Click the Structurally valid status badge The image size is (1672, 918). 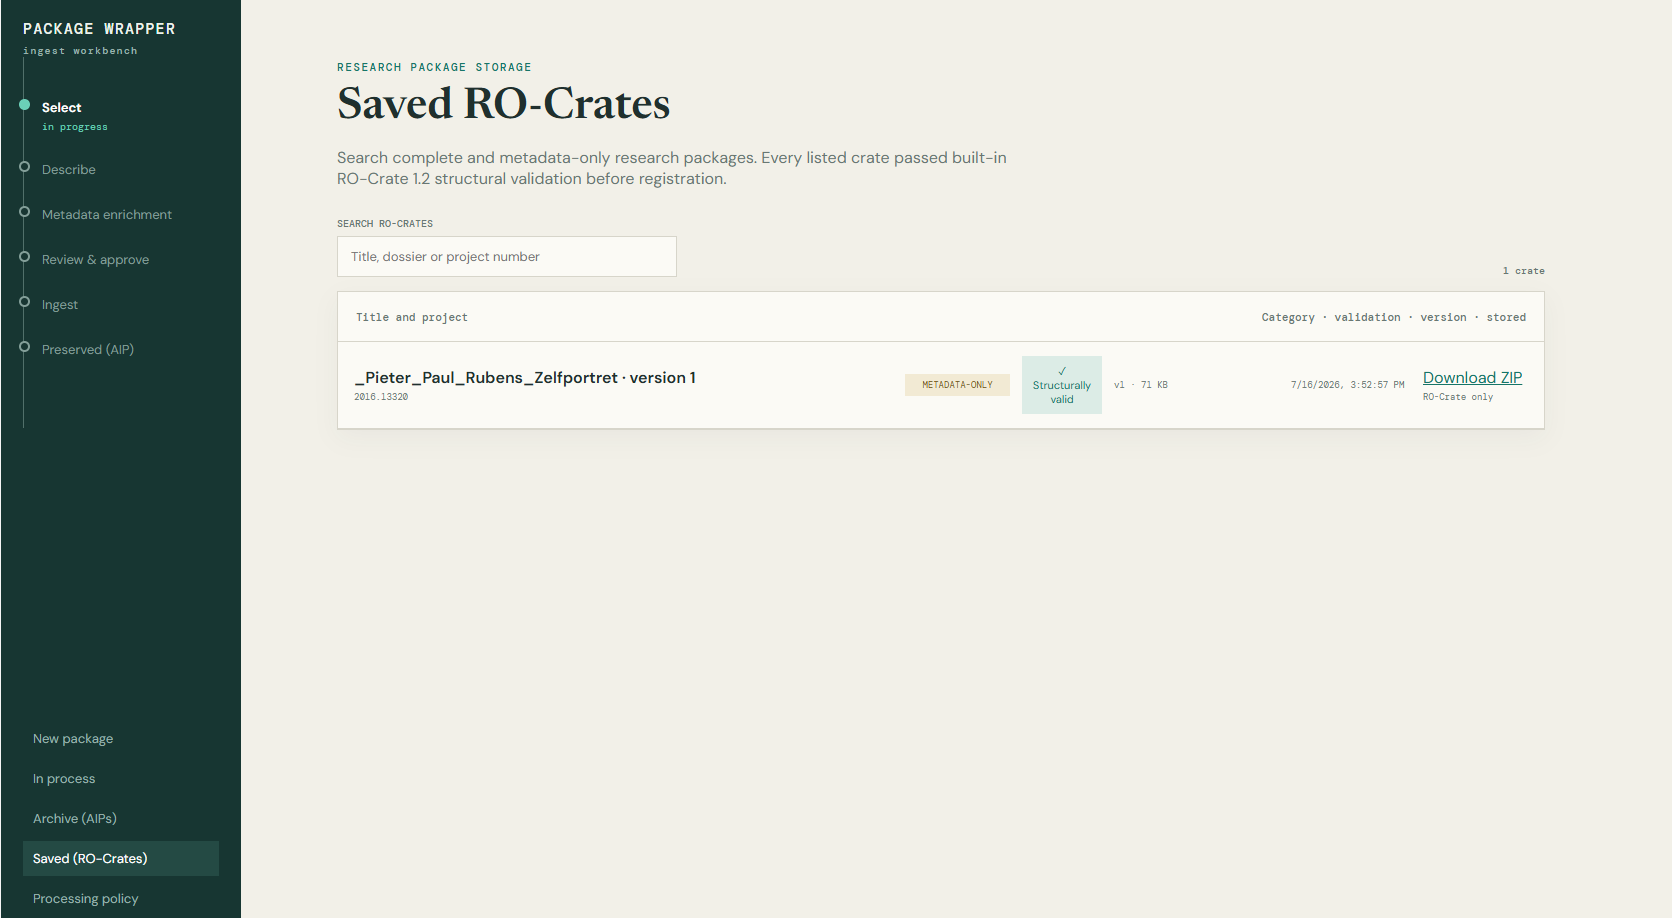1062,385
